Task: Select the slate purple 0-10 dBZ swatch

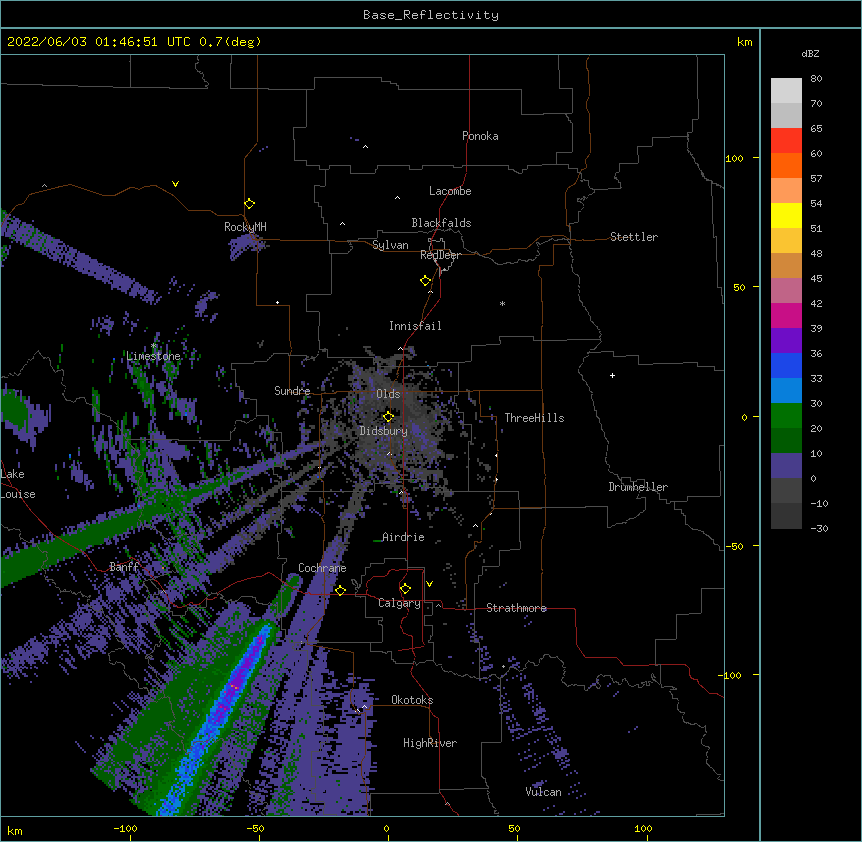Action: (x=786, y=466)
